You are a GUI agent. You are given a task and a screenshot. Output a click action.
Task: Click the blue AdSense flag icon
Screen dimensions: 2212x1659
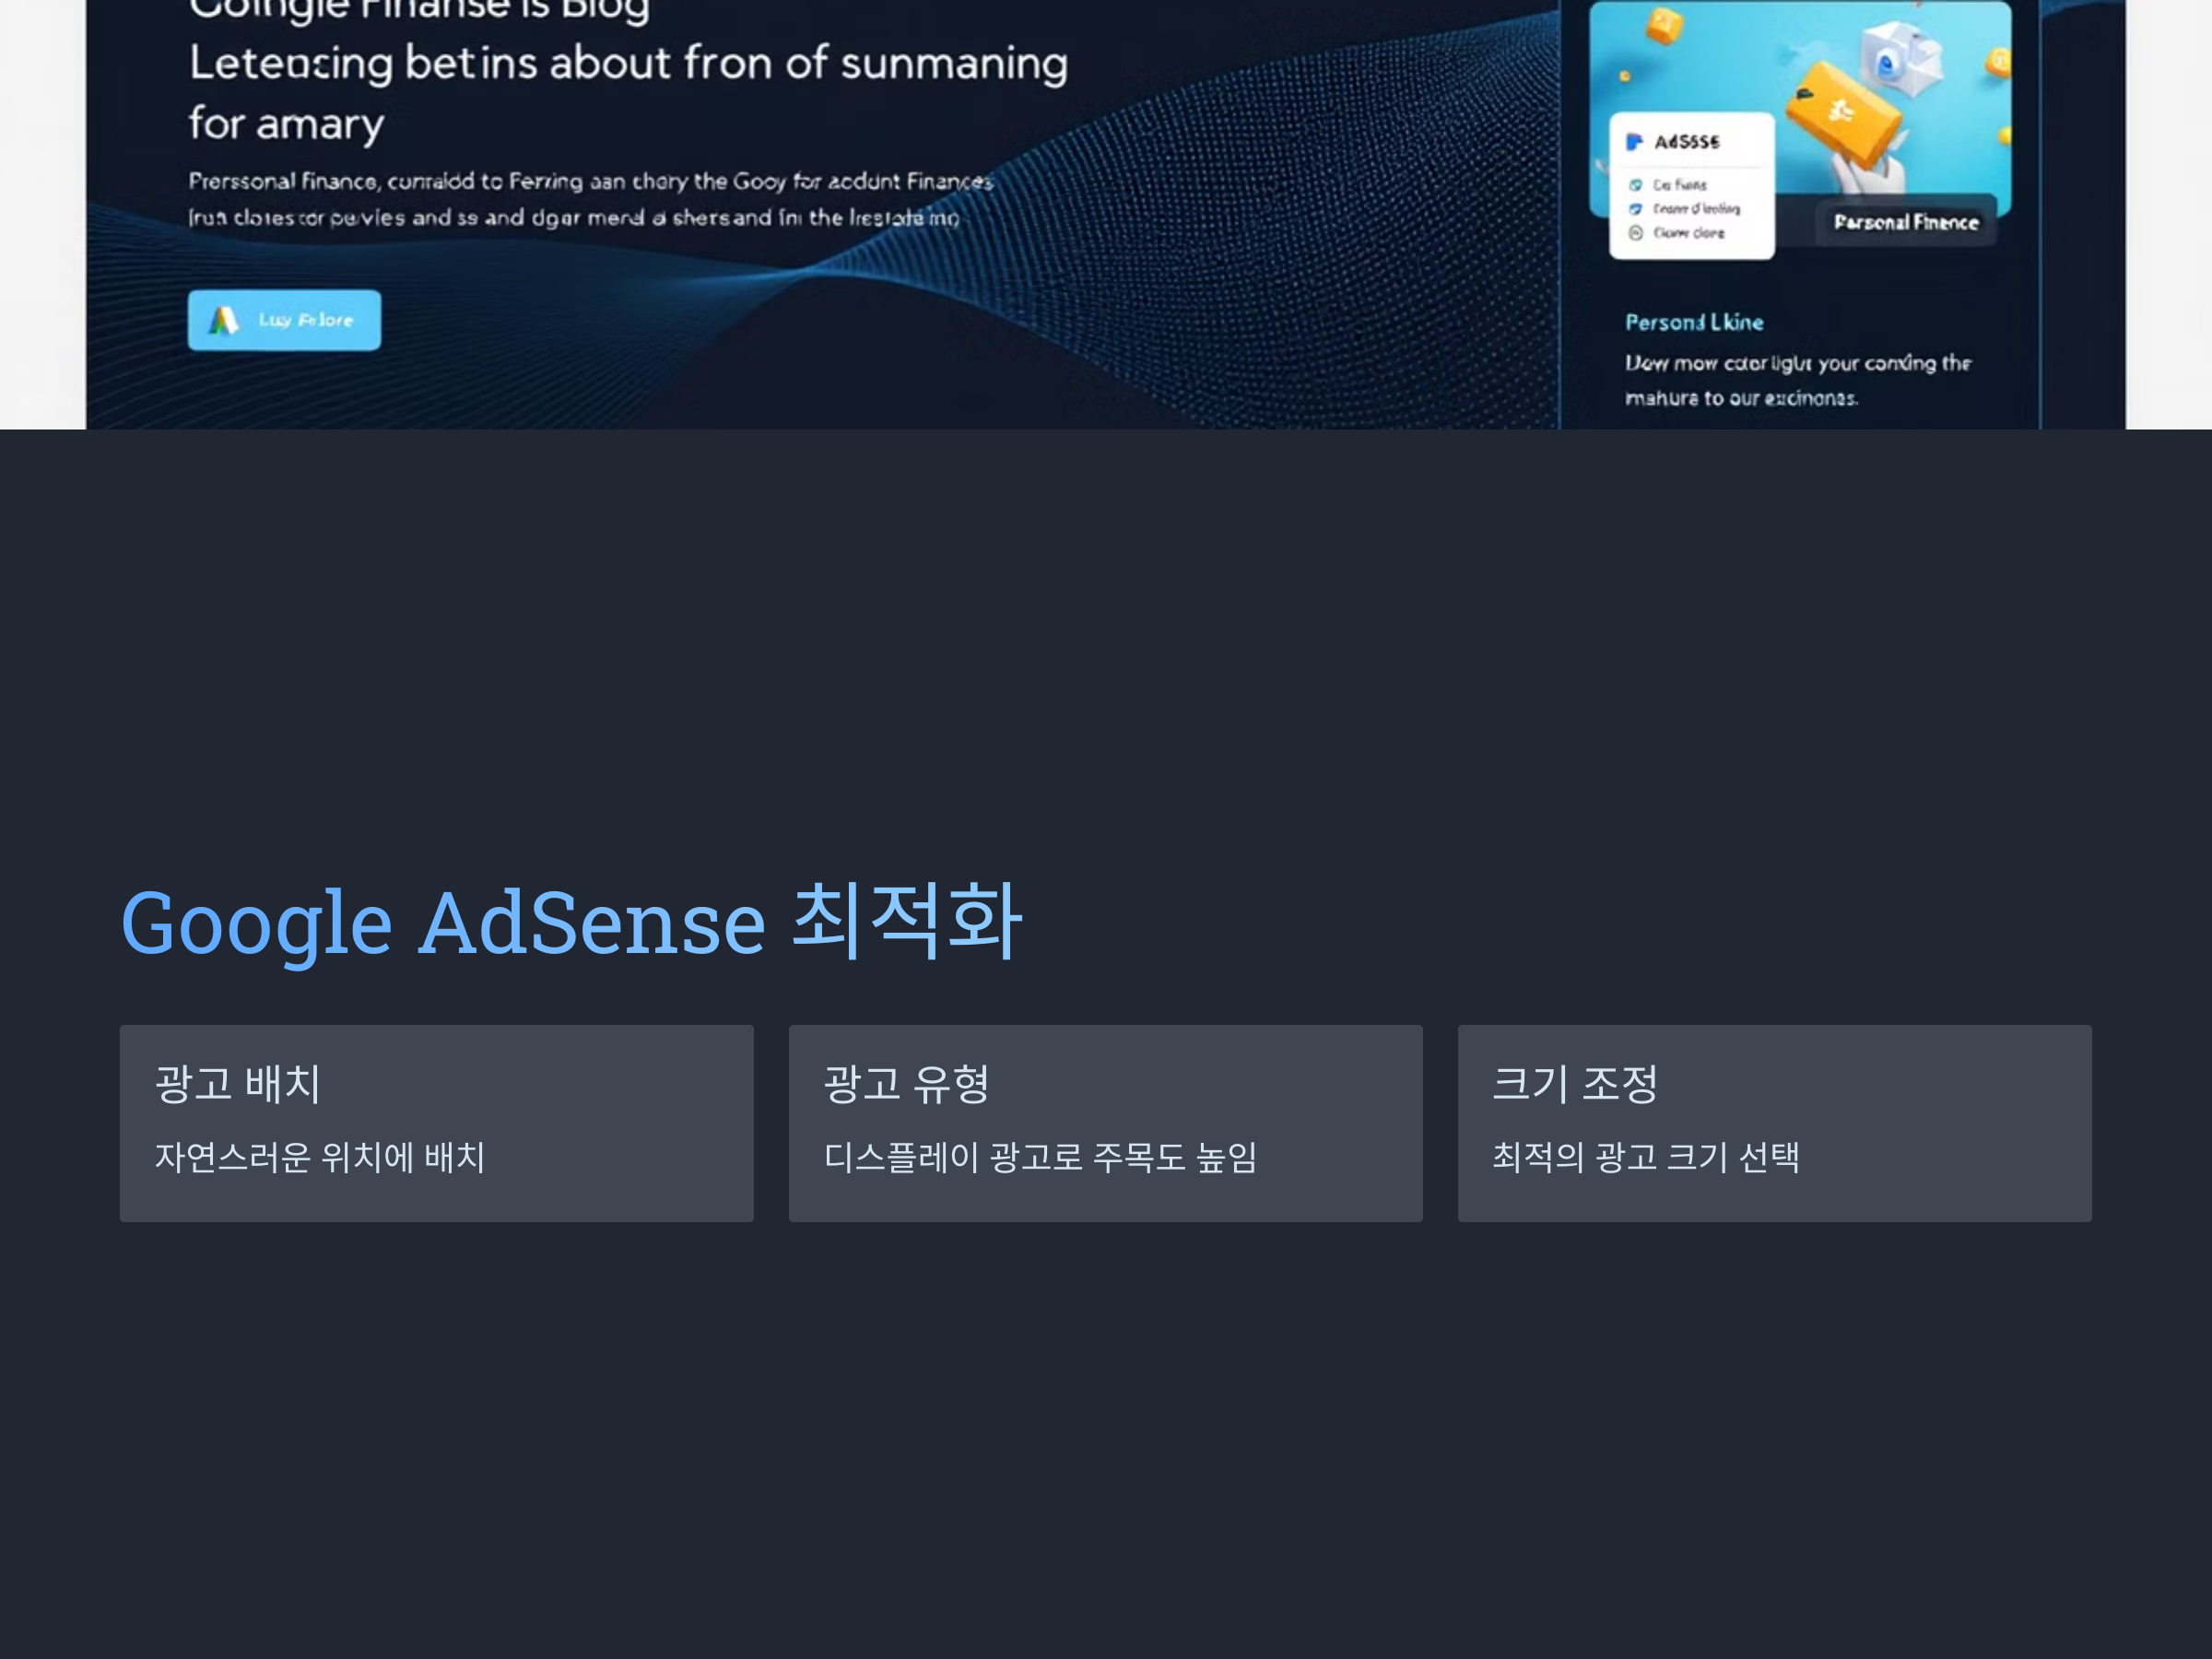tap(1634, 142)
